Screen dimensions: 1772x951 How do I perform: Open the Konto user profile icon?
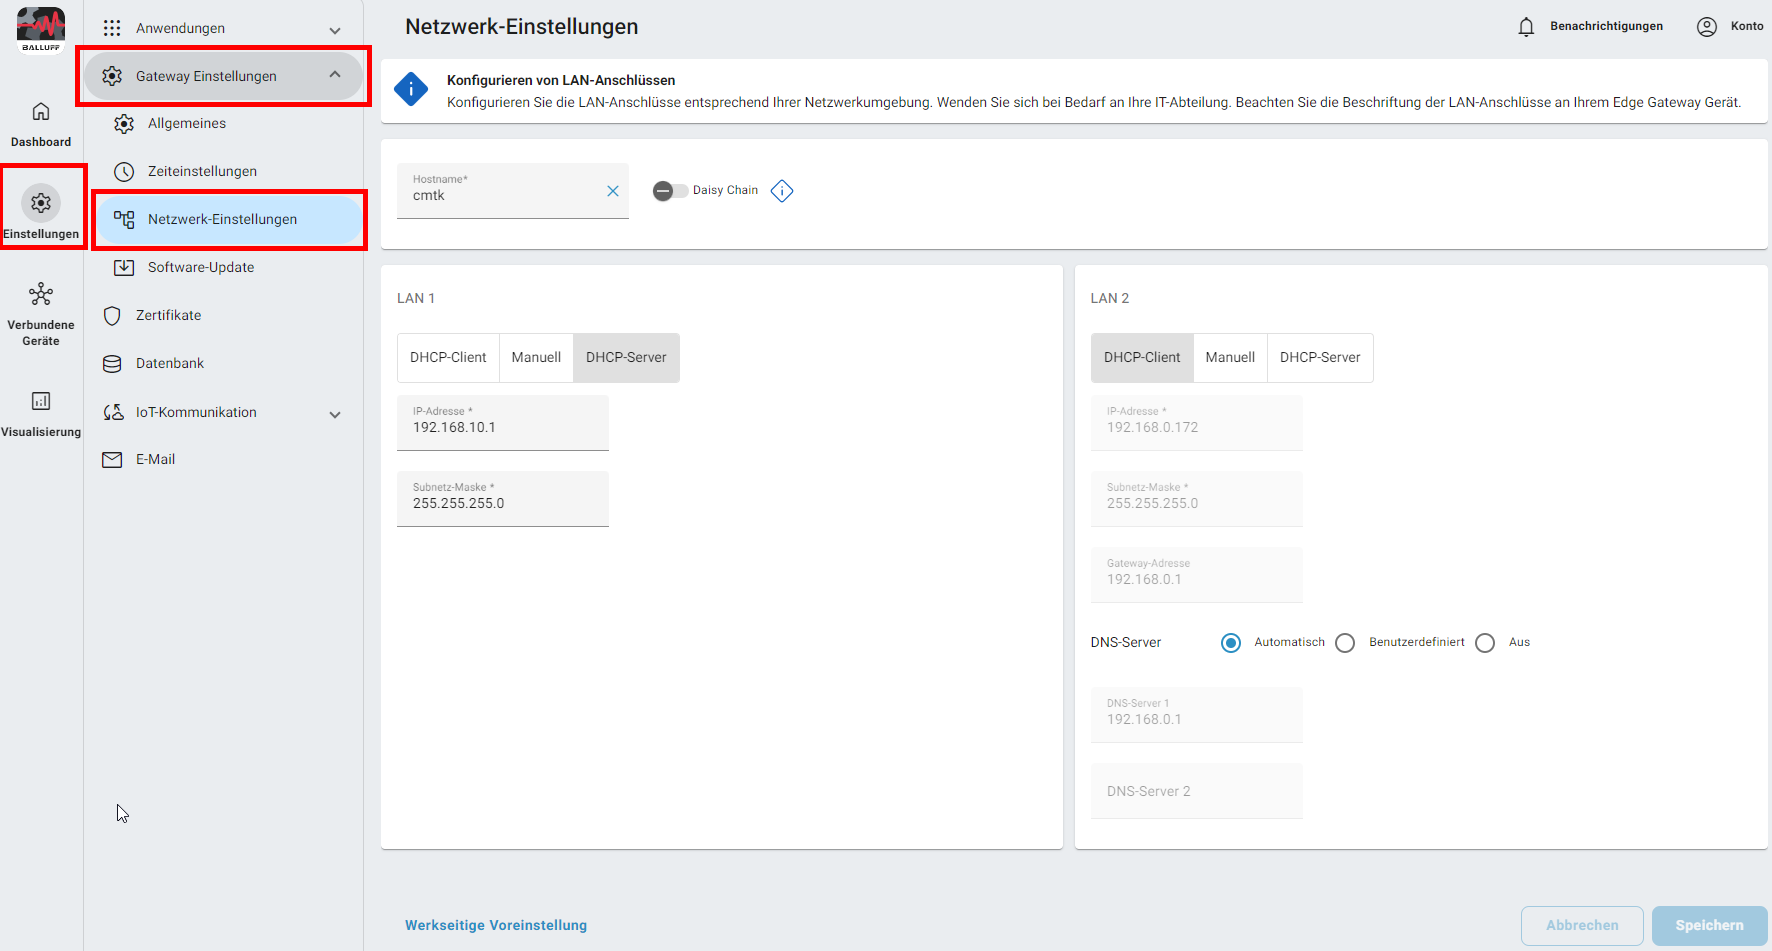tap(1707, 27)
